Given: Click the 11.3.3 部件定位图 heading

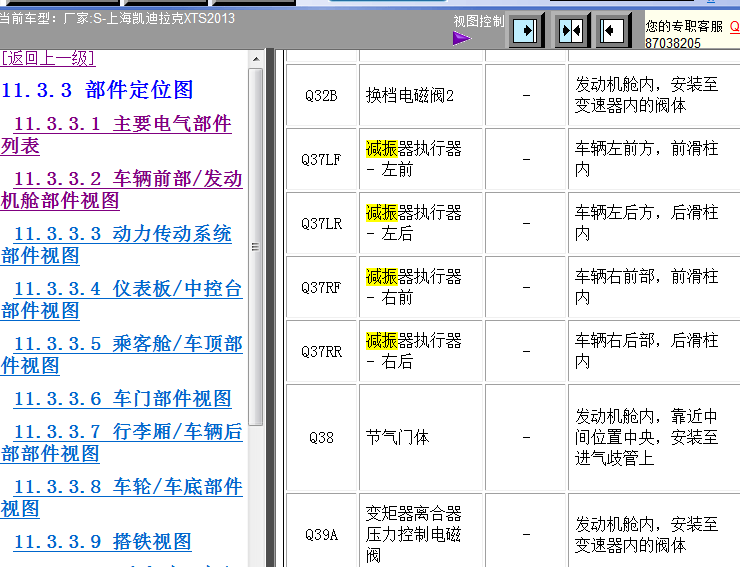Looking at the screenshot, I should pyautogui.click(x=97, y=90).
